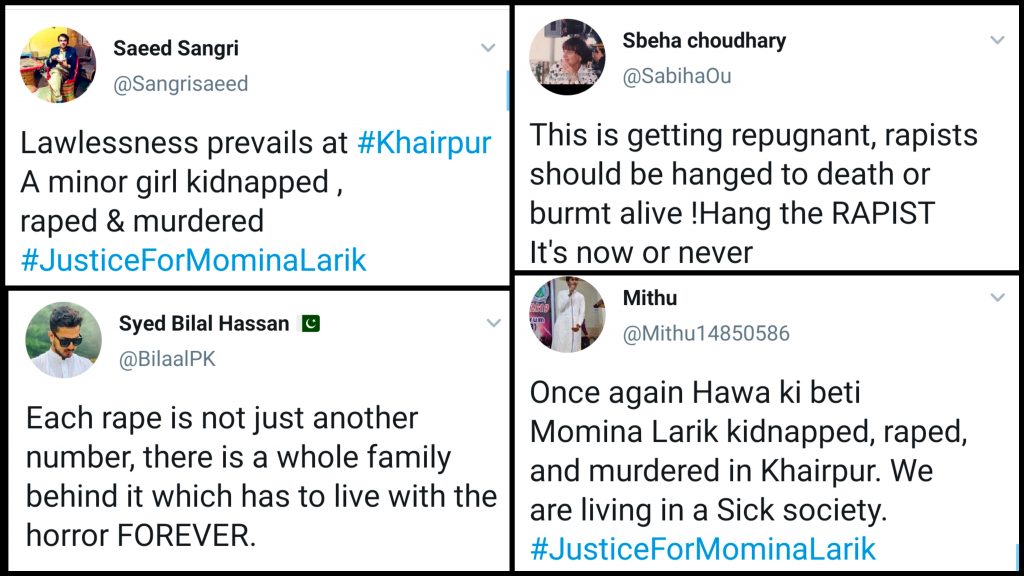Expand Saeed Sangri's tweet options chevron
The image size is (1024, 576).
[487, 48]
